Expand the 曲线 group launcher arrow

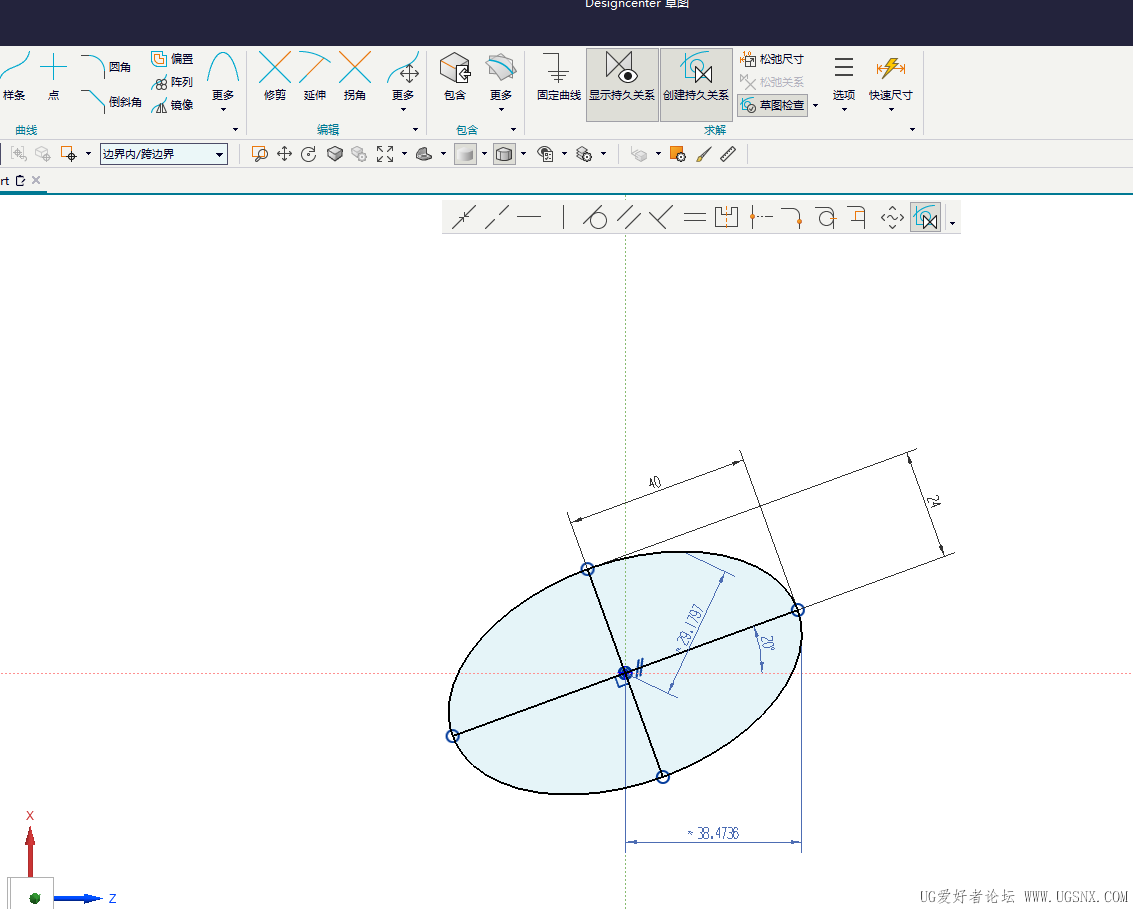click(x=235, y=130)
